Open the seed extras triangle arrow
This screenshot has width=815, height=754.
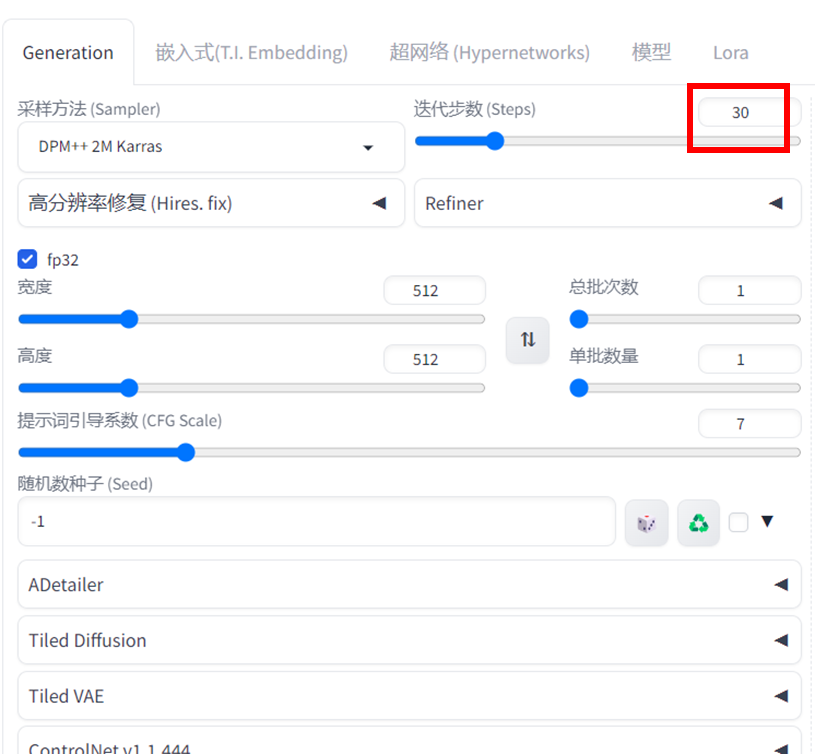767,521
